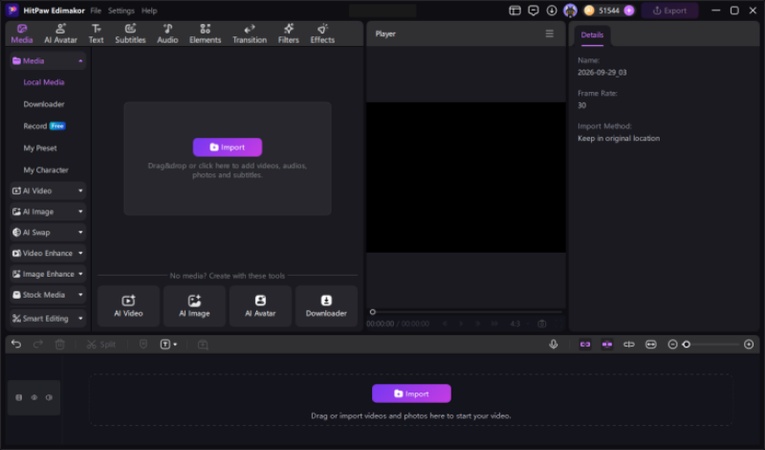Open Record in sidebar

44,126
